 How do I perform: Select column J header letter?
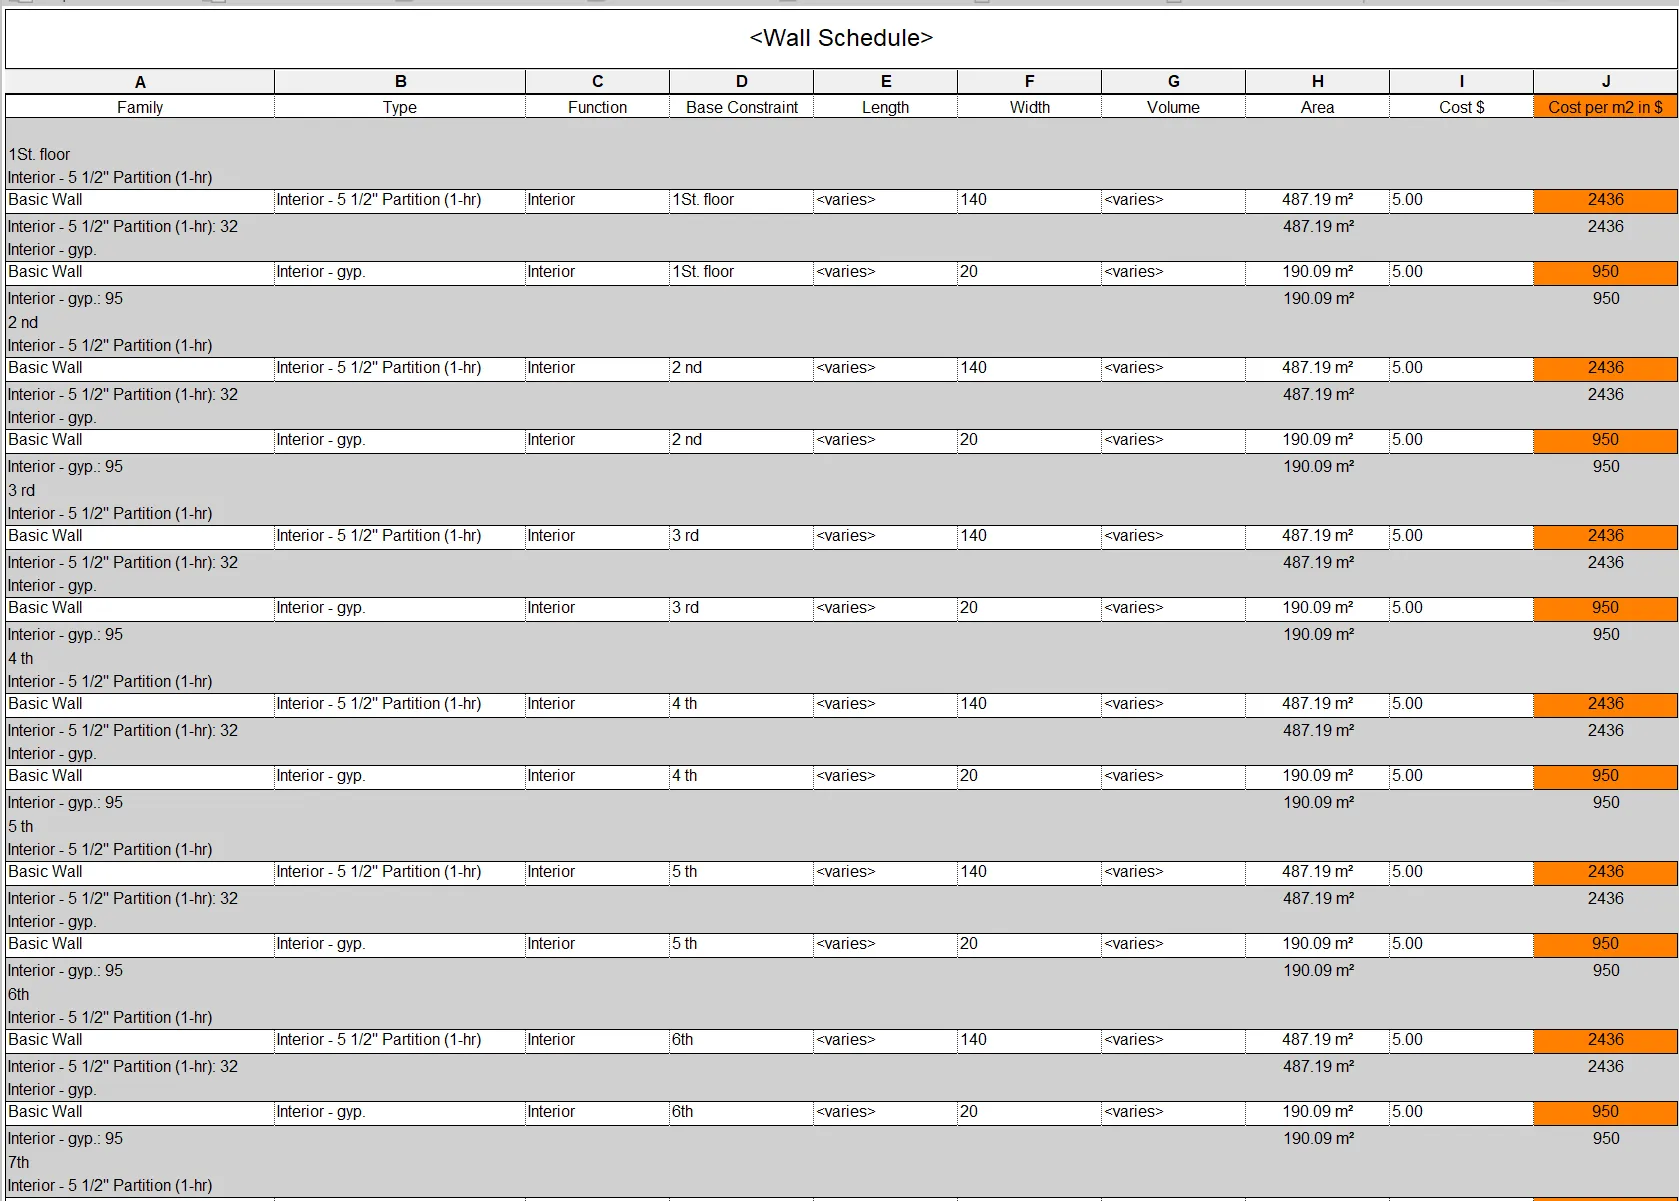point(1605,82)
